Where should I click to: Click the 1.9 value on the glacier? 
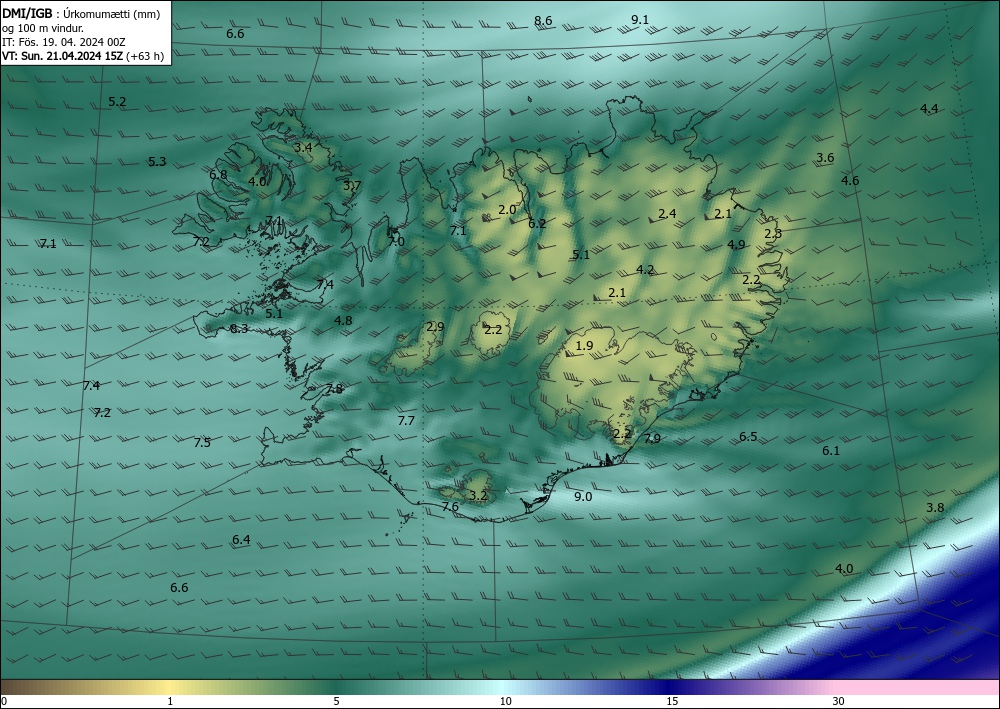click(584, 346)
